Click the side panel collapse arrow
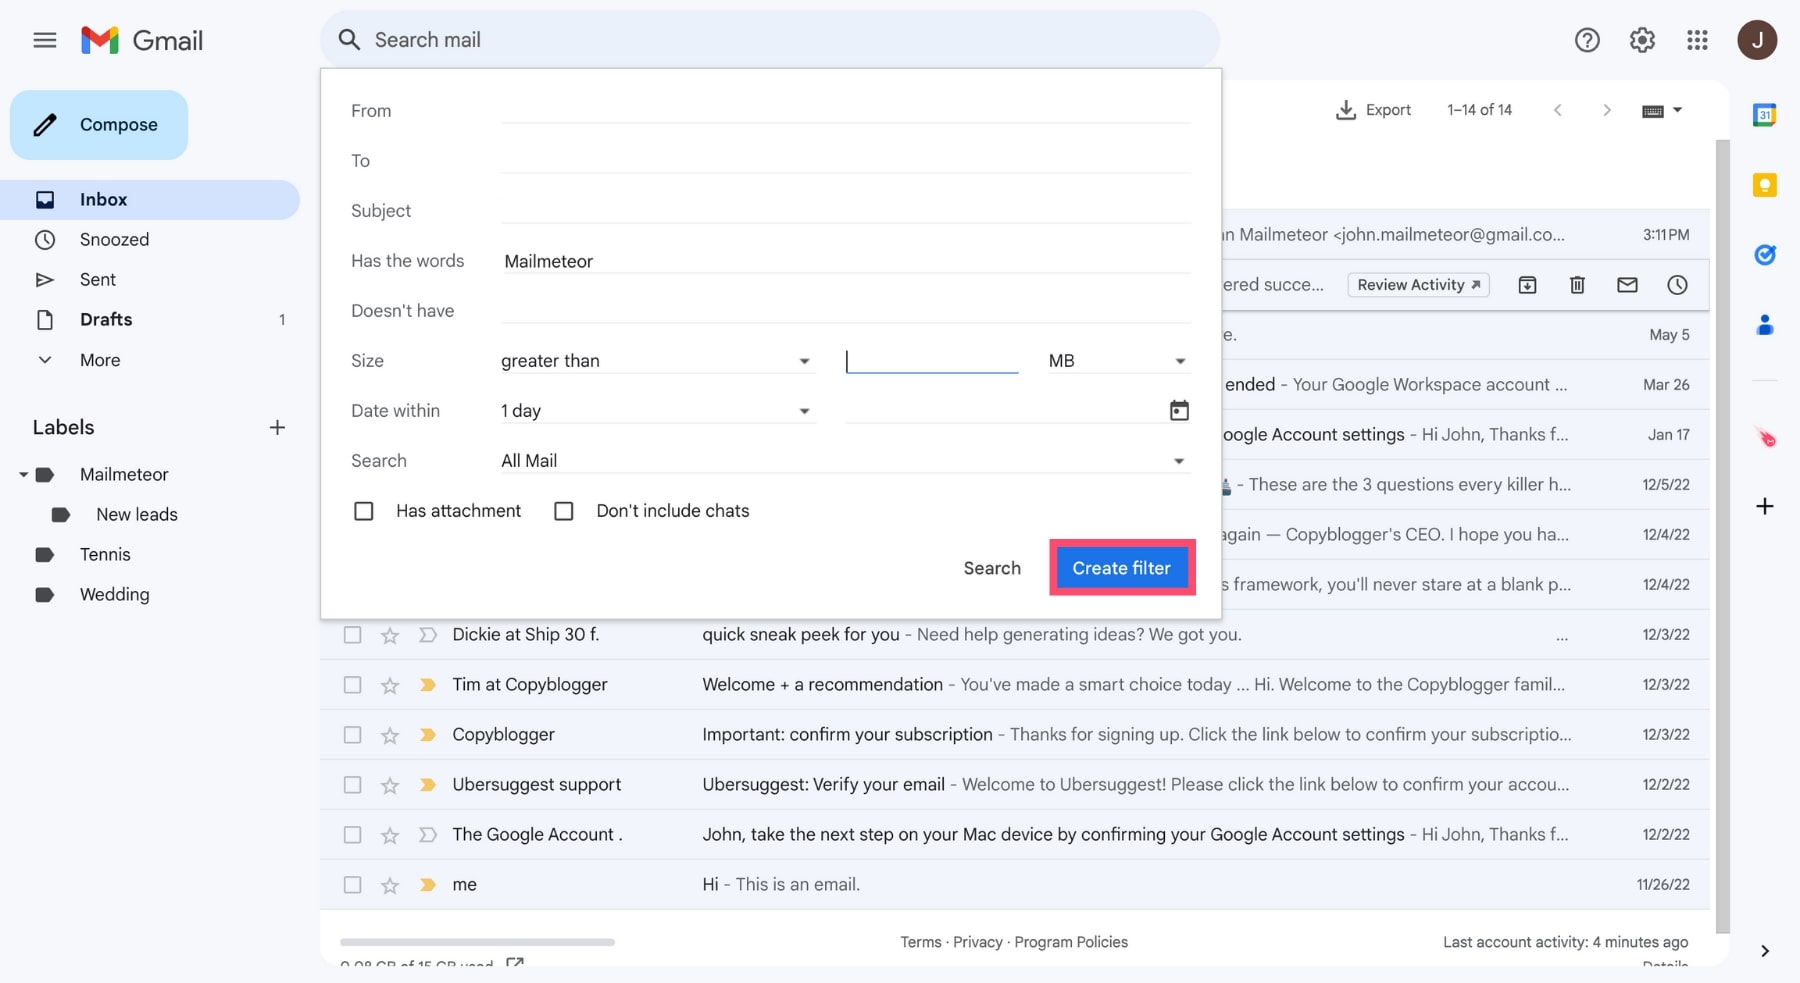This screenshot has width=1800, height=983. point(1765,951)
